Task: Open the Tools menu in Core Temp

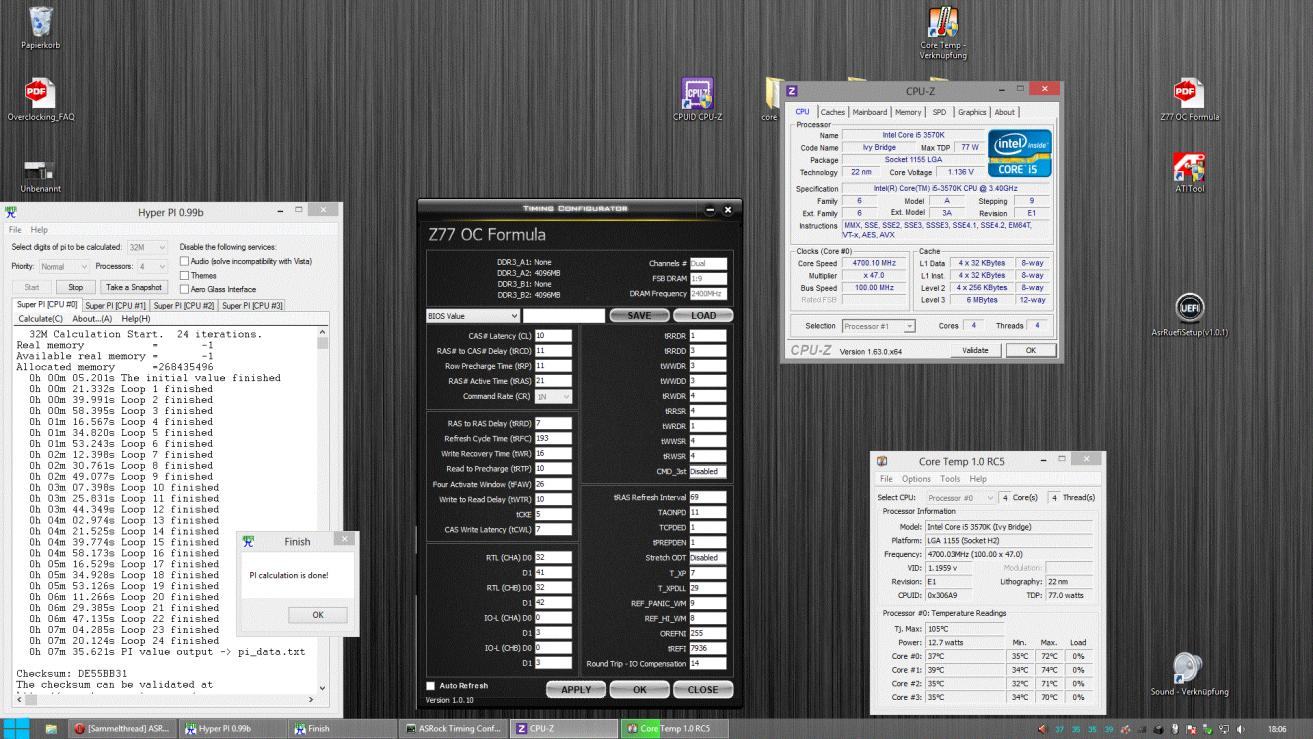Action: pyautogui.click(x=950, y=479)
